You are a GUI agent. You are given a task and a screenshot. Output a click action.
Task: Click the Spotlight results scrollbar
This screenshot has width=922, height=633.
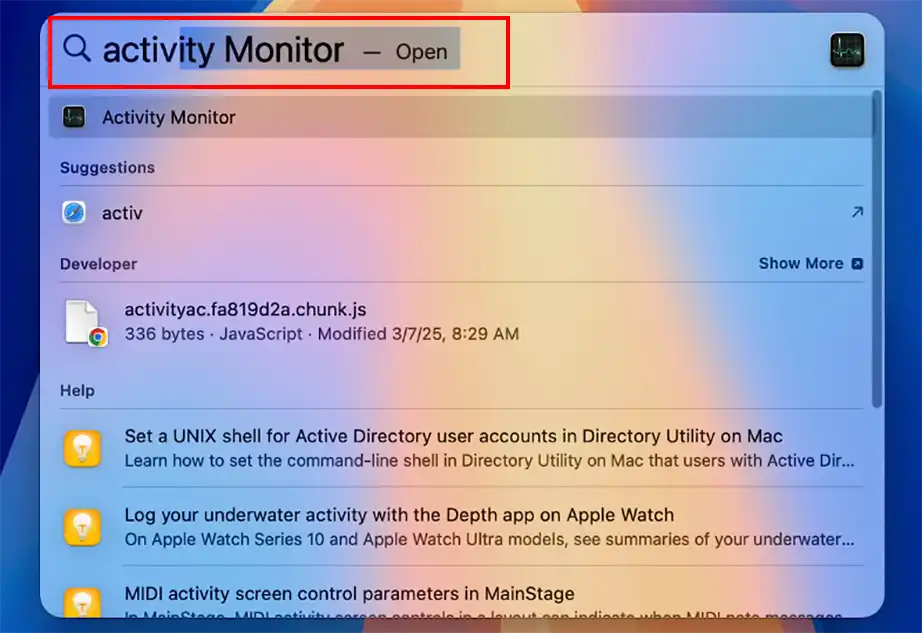pos(877,249)
